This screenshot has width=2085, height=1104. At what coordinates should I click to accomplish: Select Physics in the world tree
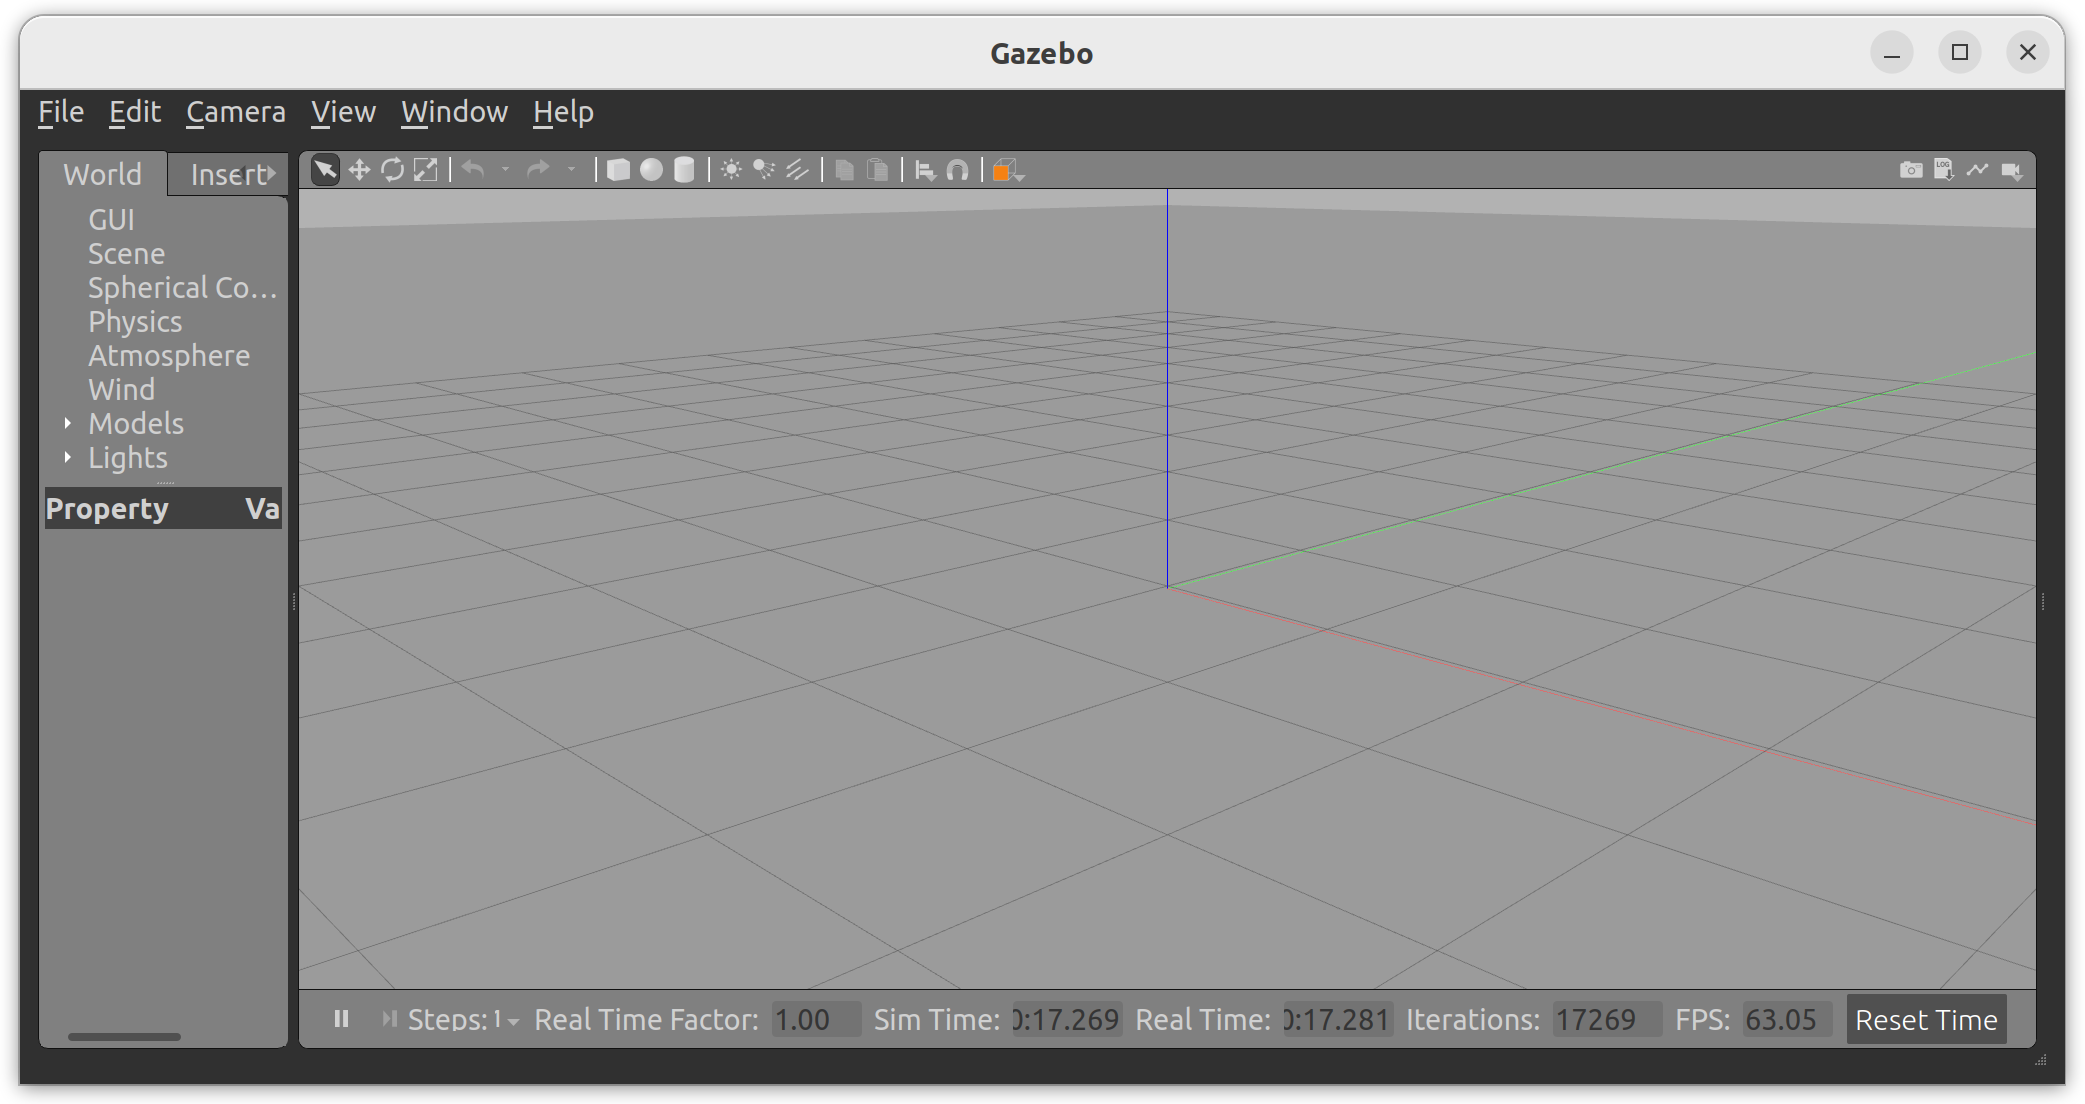coord(135,321)
